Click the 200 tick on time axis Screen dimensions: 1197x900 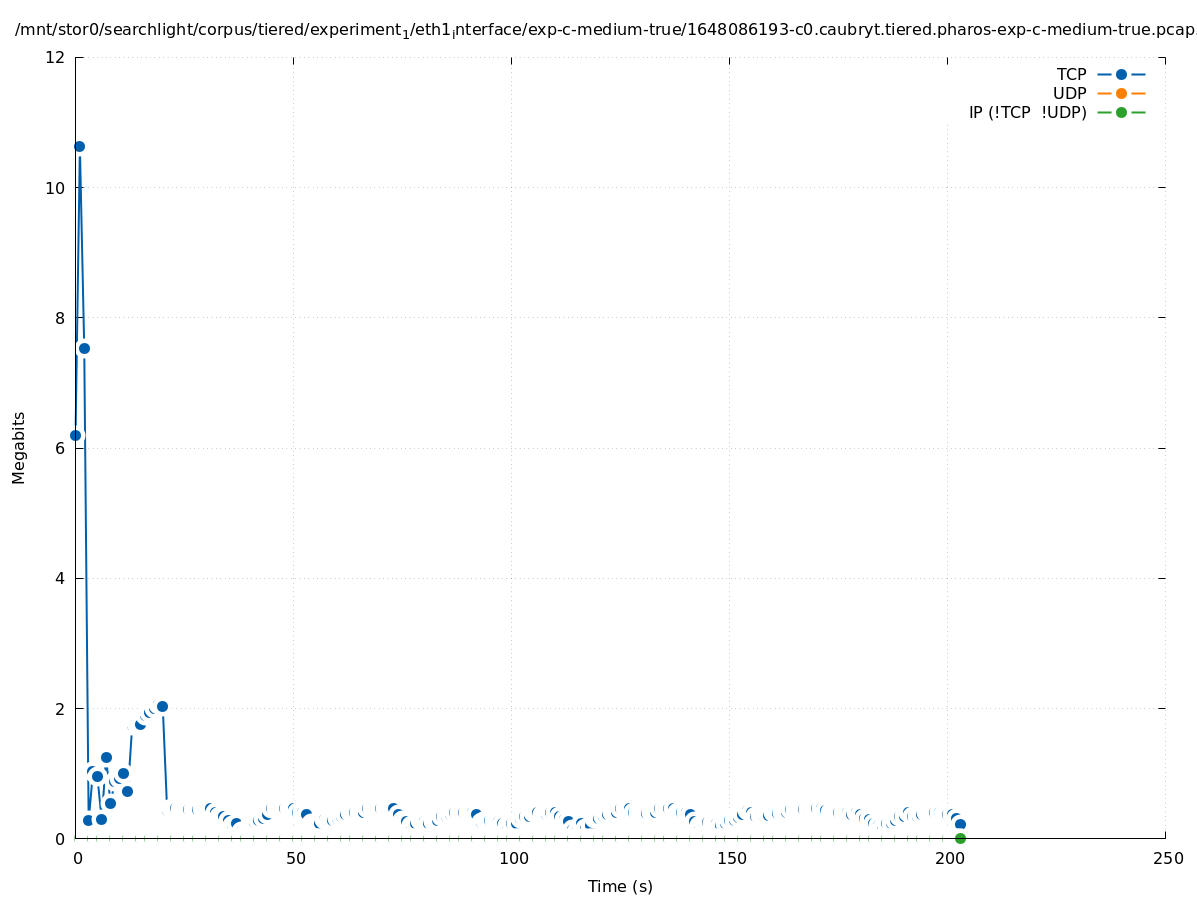pos(948,859)
